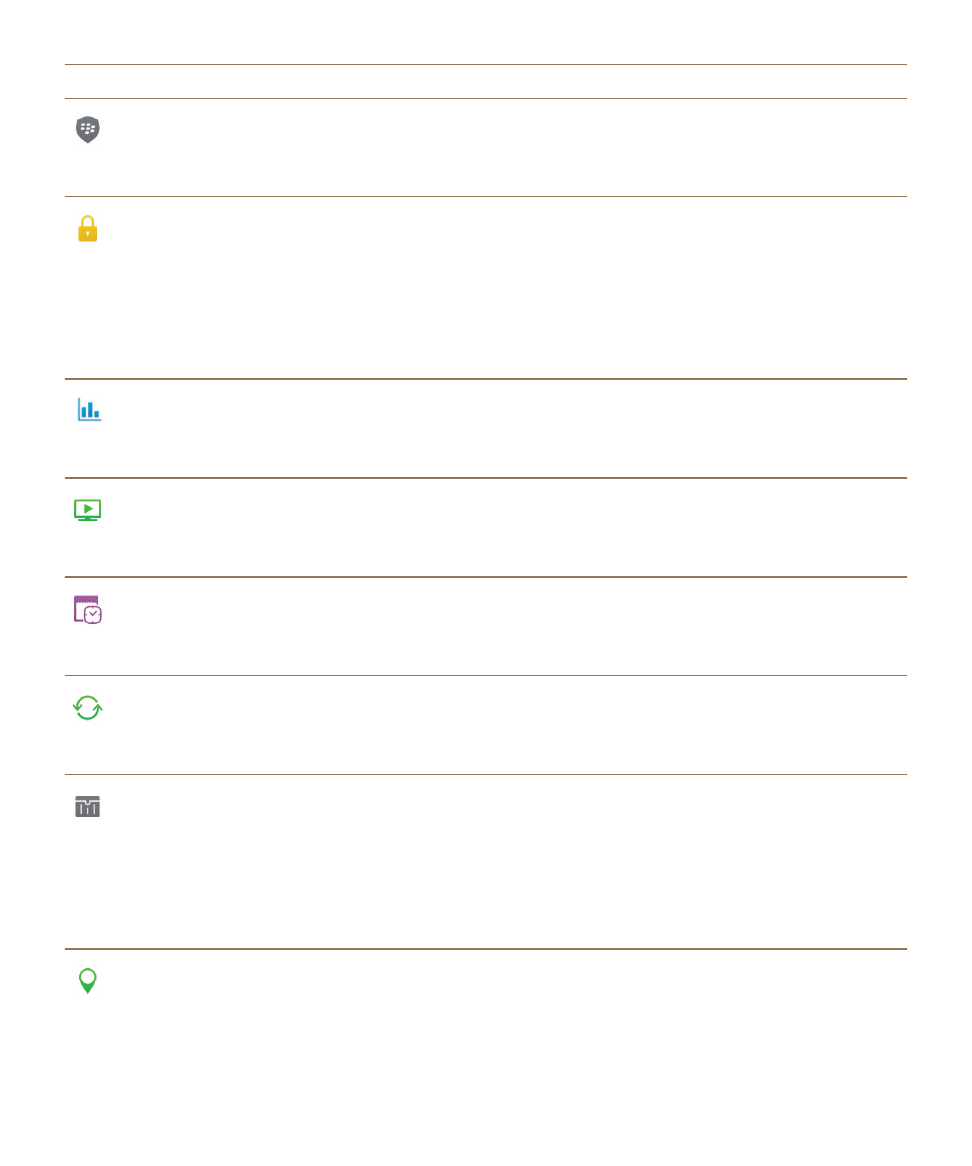Open the gray storefront box icon

click(88, 806)
